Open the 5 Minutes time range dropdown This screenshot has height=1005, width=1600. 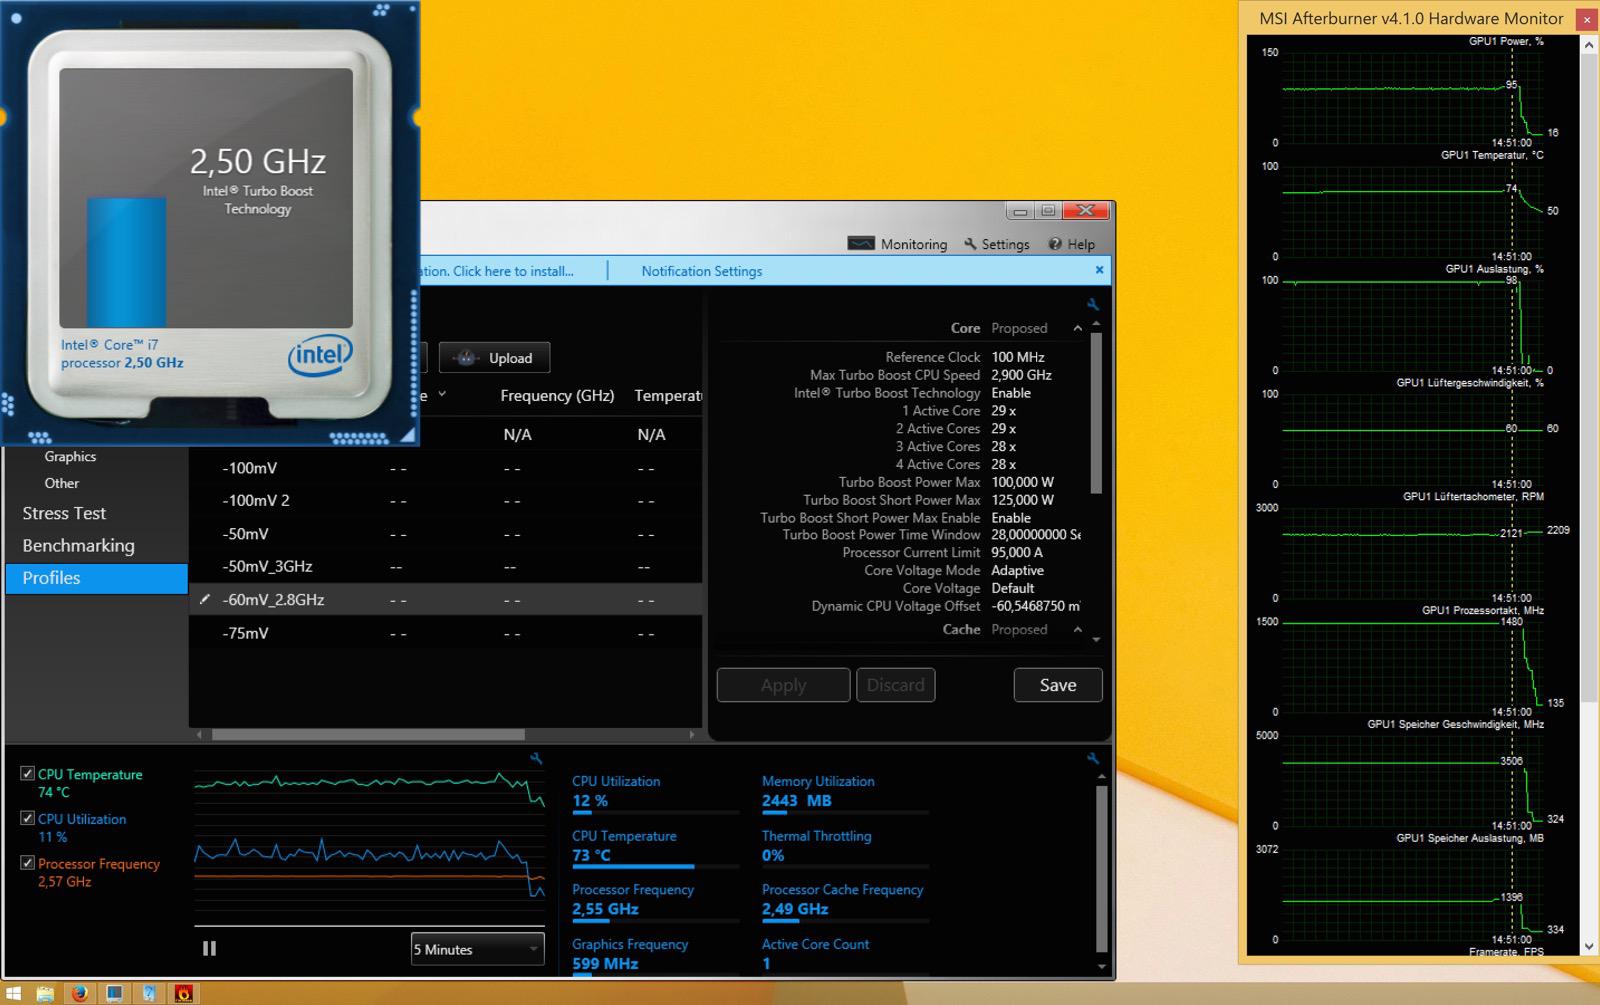[x=478, y=949]
